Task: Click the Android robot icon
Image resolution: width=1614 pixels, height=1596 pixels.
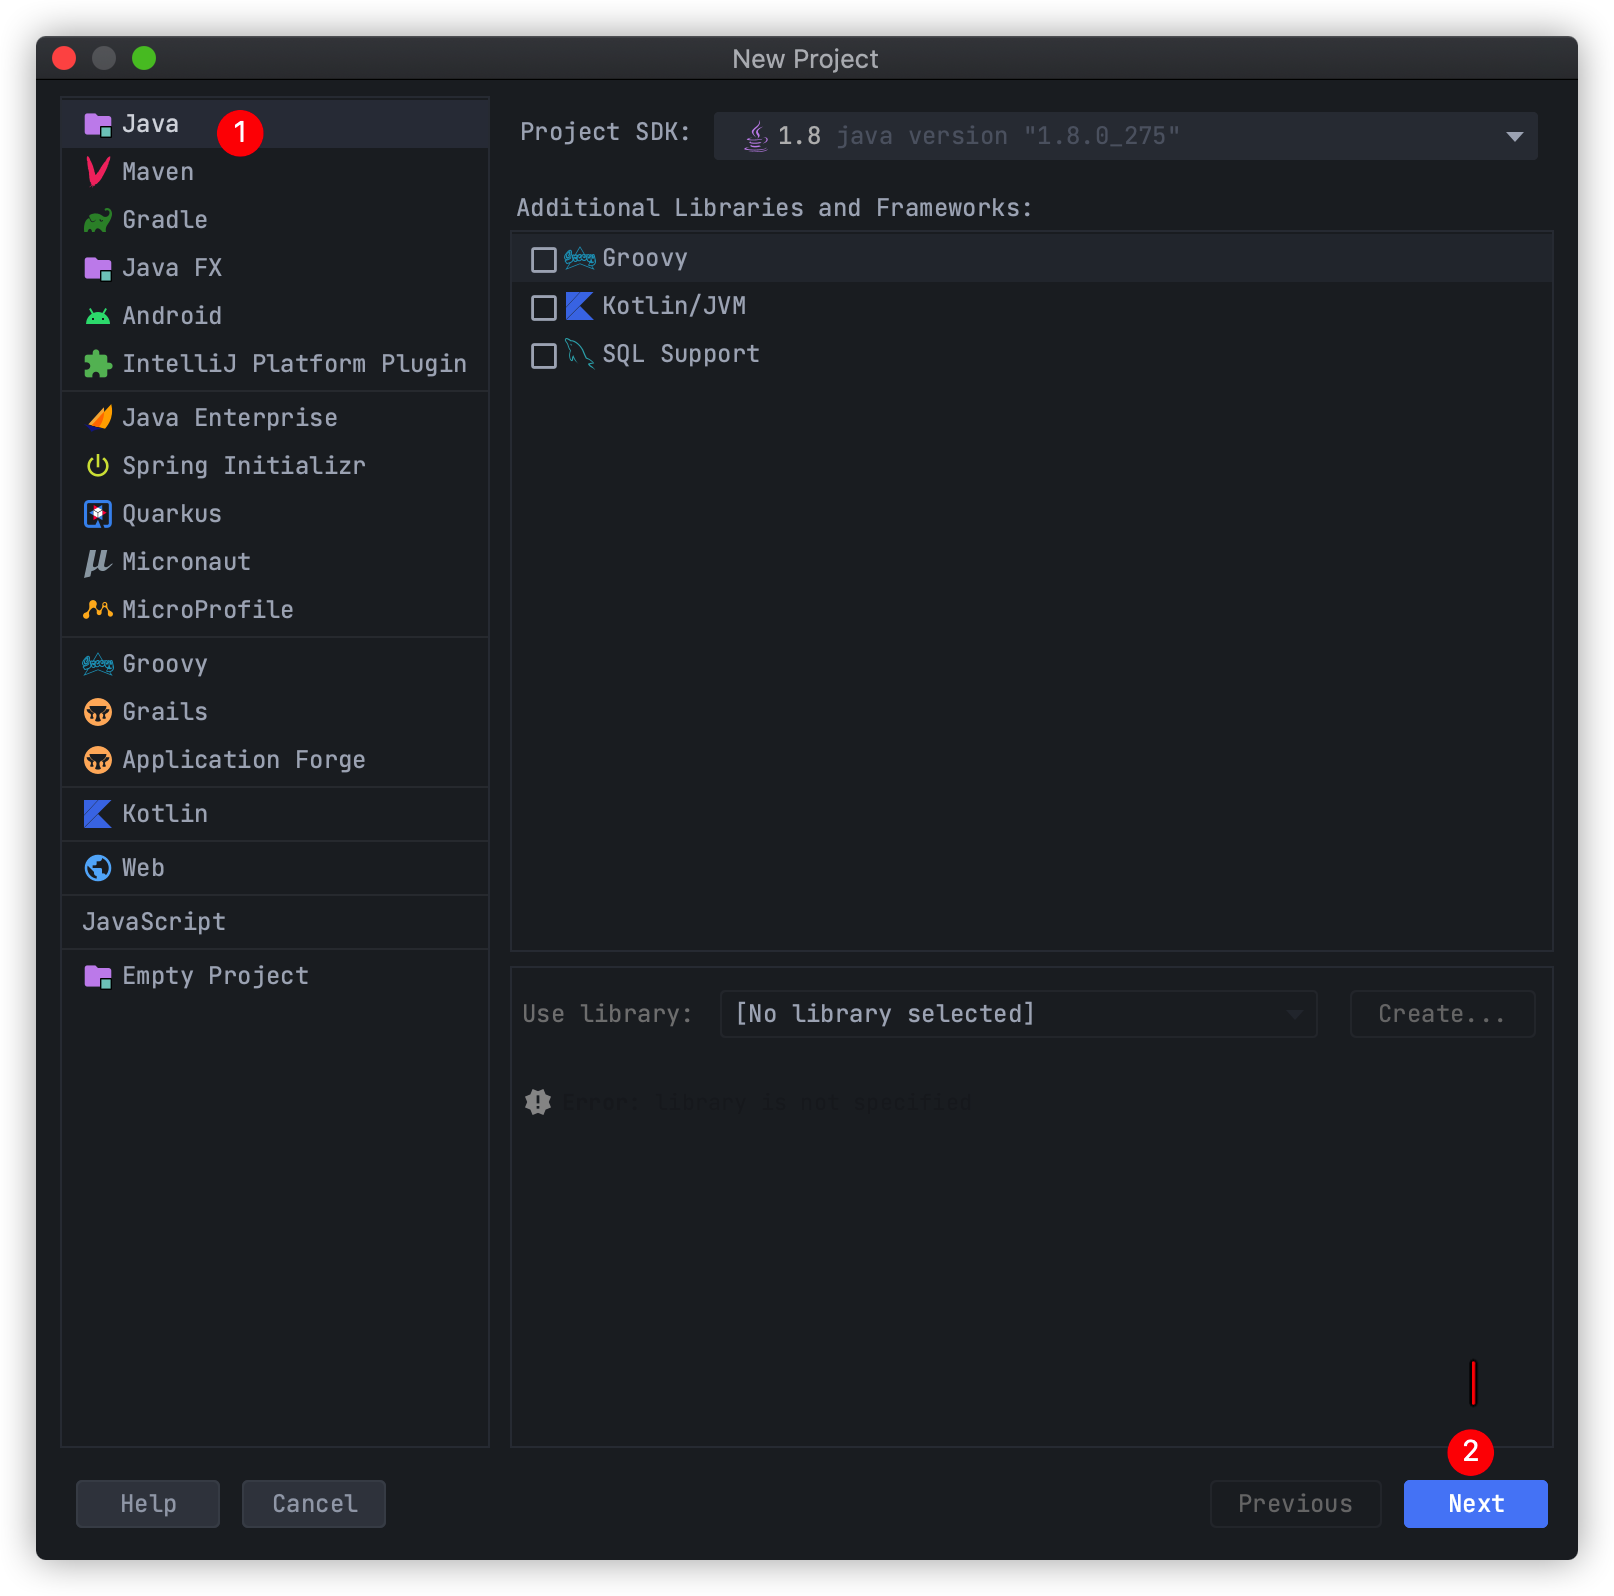Action: (97, 316)
